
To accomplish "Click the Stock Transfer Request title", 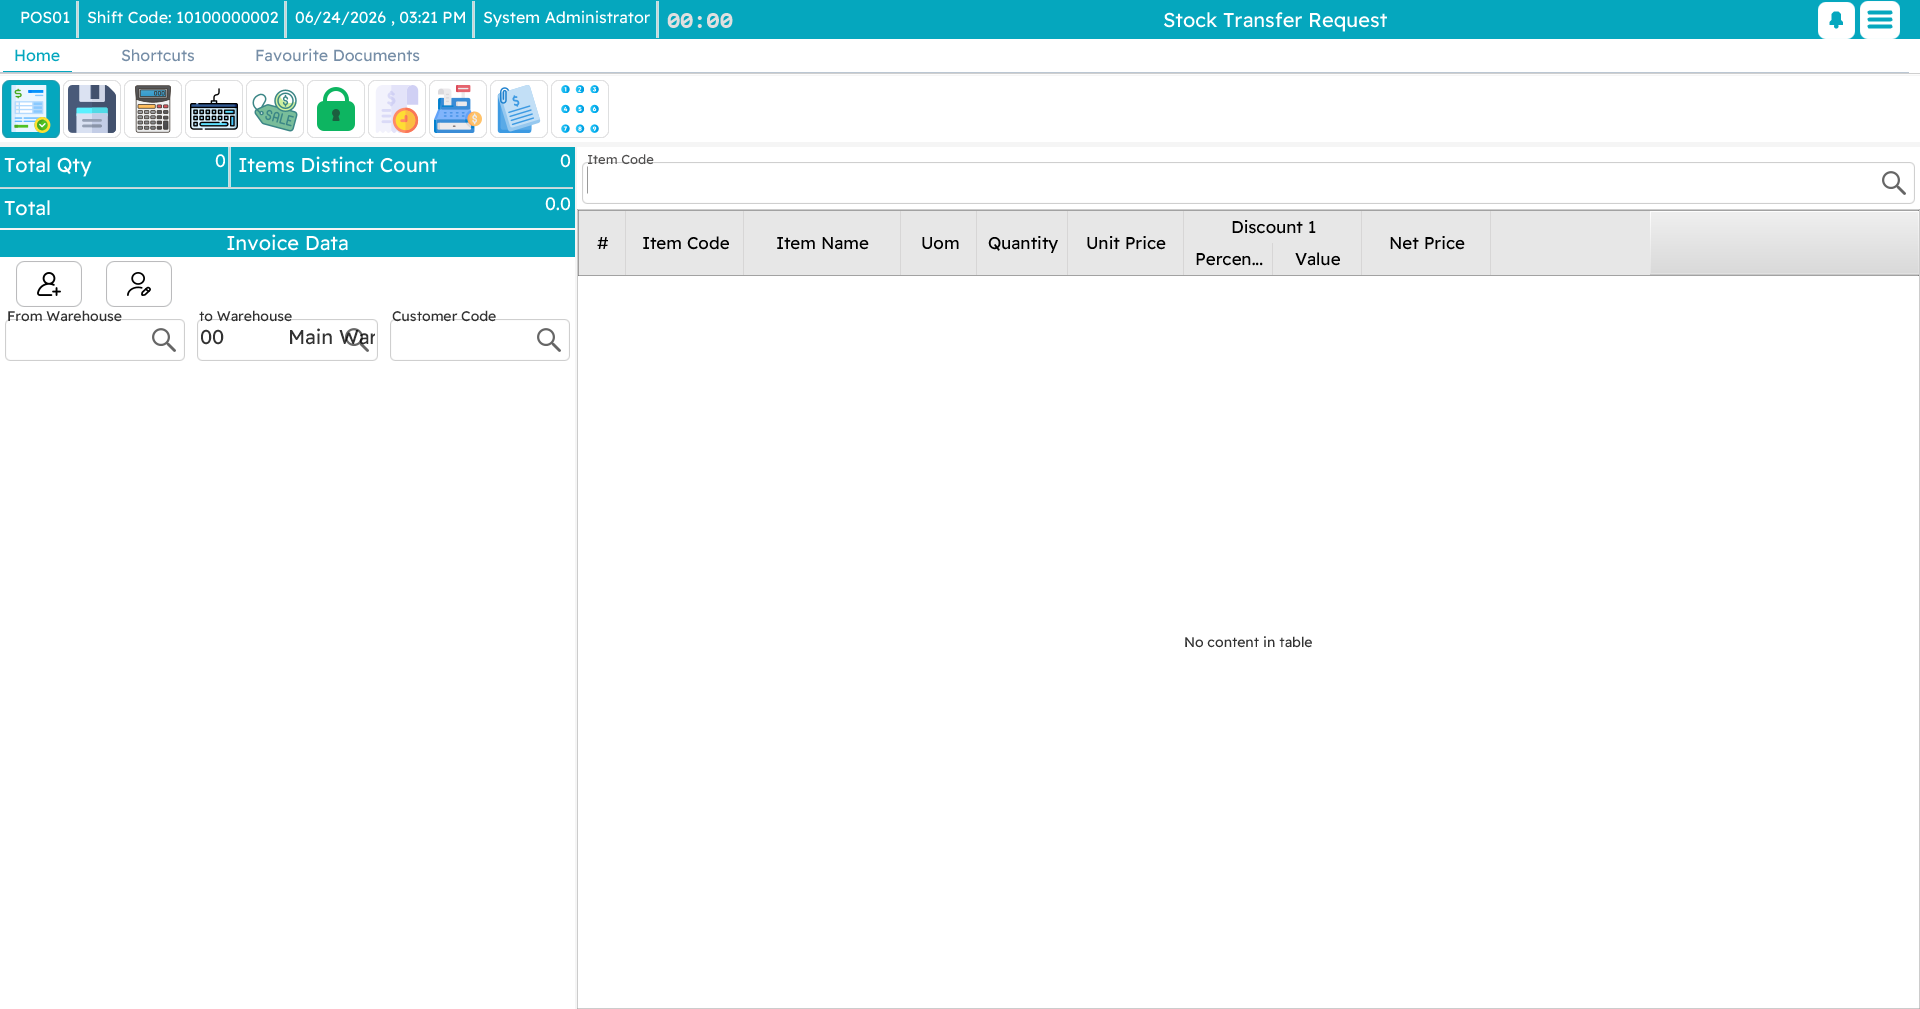I will pos(1275,20).
